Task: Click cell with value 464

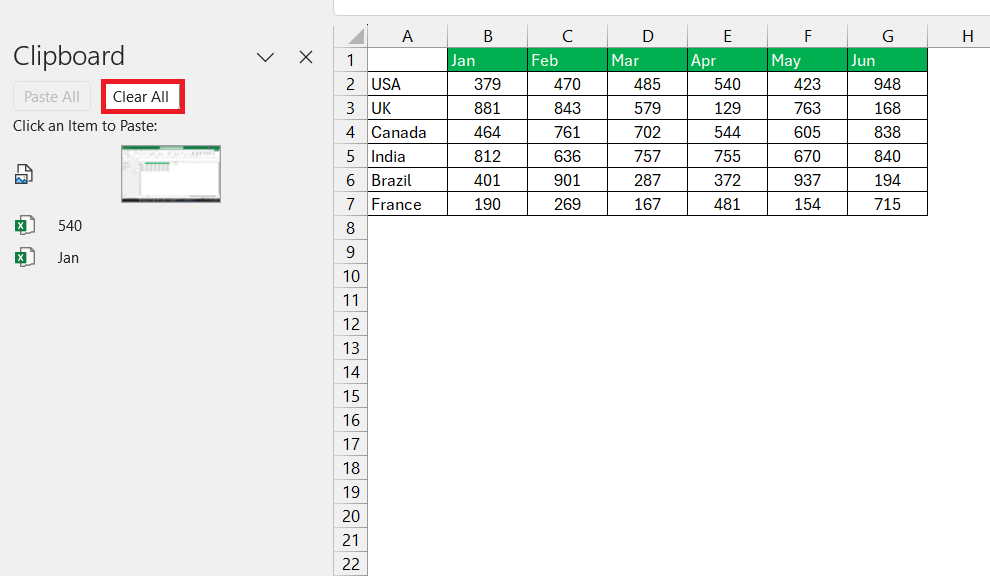Action: [487, 132]
